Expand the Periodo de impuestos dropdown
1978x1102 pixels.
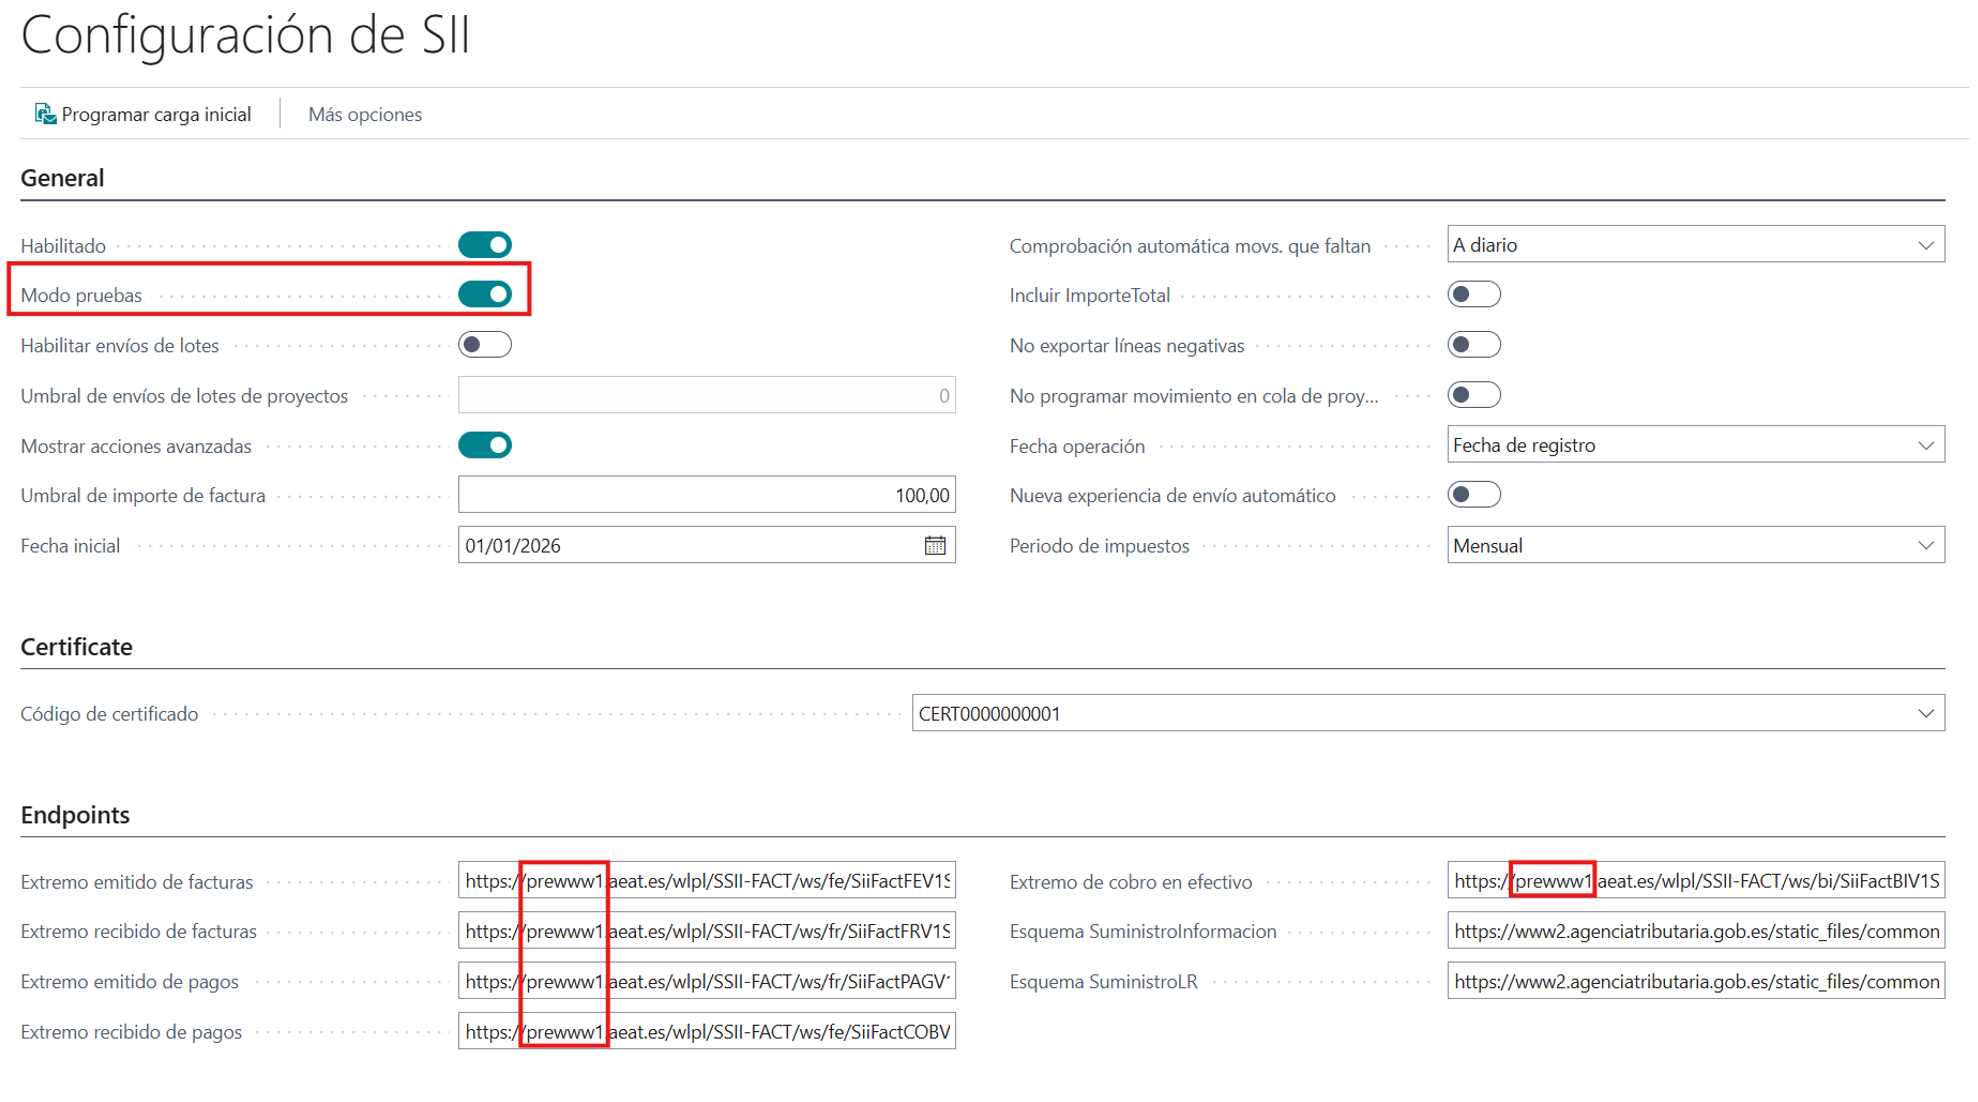[1925, 545]
